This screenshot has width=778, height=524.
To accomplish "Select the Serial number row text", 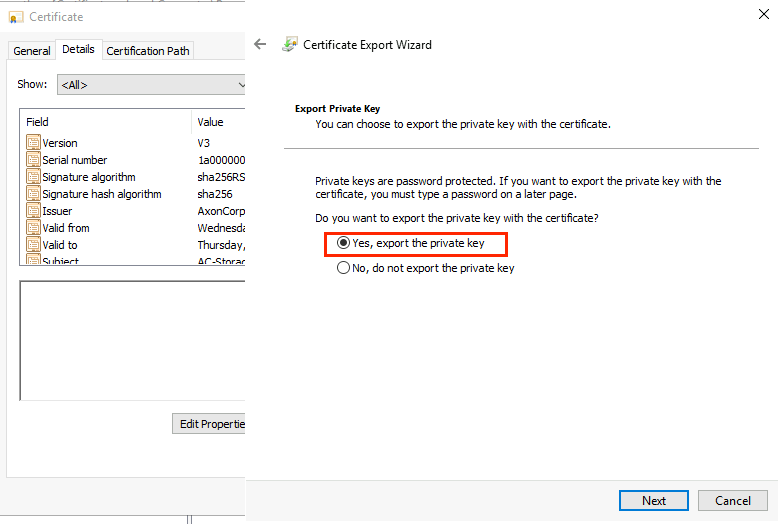I will (x=74, y=160).
